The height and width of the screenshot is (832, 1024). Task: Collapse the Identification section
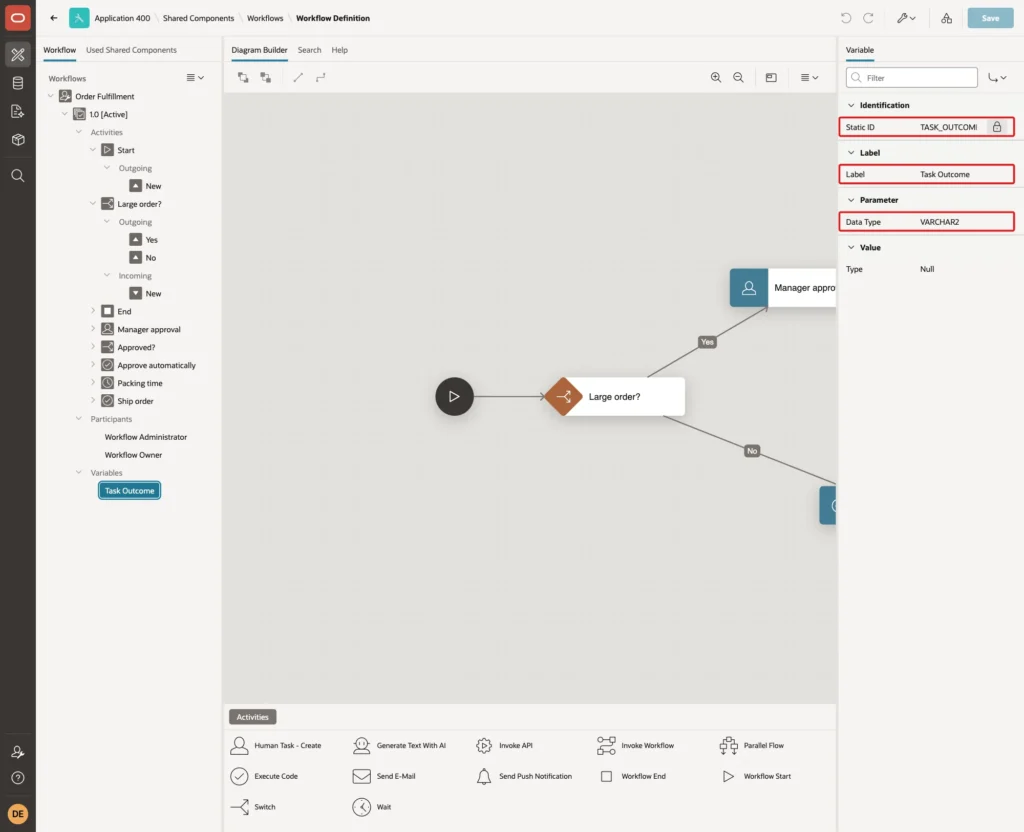point(850,105)
